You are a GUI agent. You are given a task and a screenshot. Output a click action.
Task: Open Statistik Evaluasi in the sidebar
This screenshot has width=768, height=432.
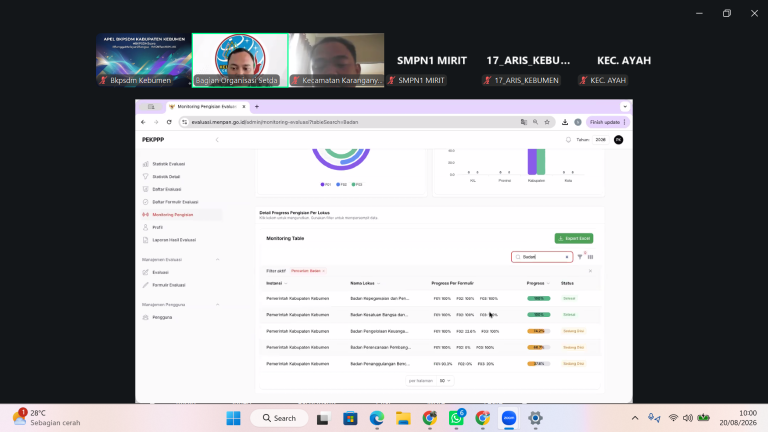click(168, 164)
